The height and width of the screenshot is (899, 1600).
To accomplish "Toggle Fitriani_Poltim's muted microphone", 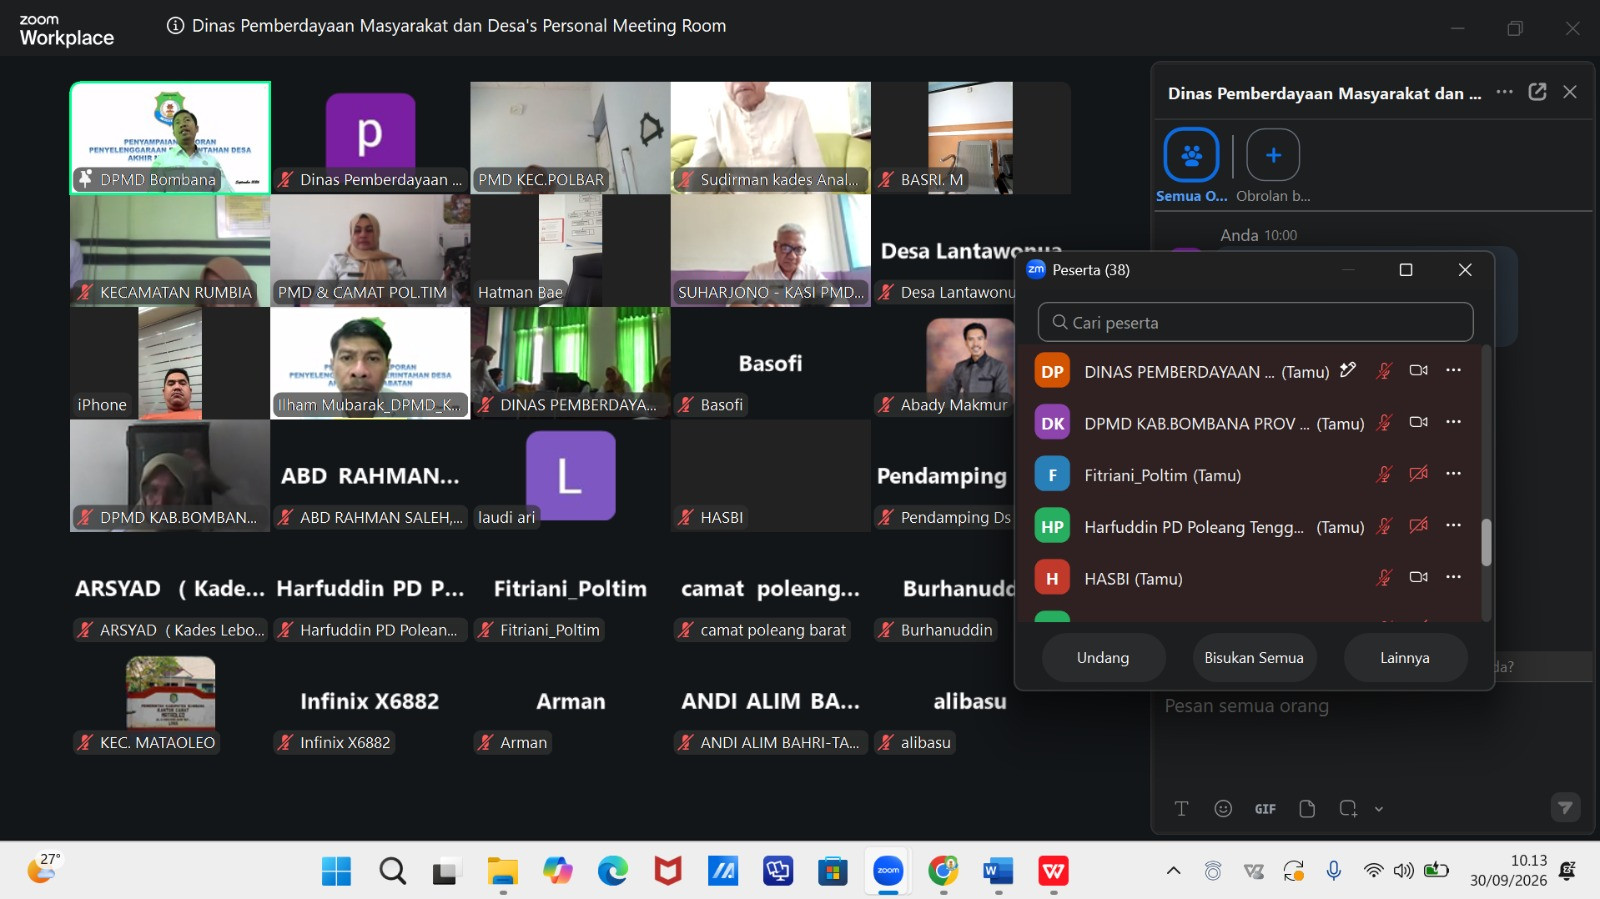I will pos(1384,475).
